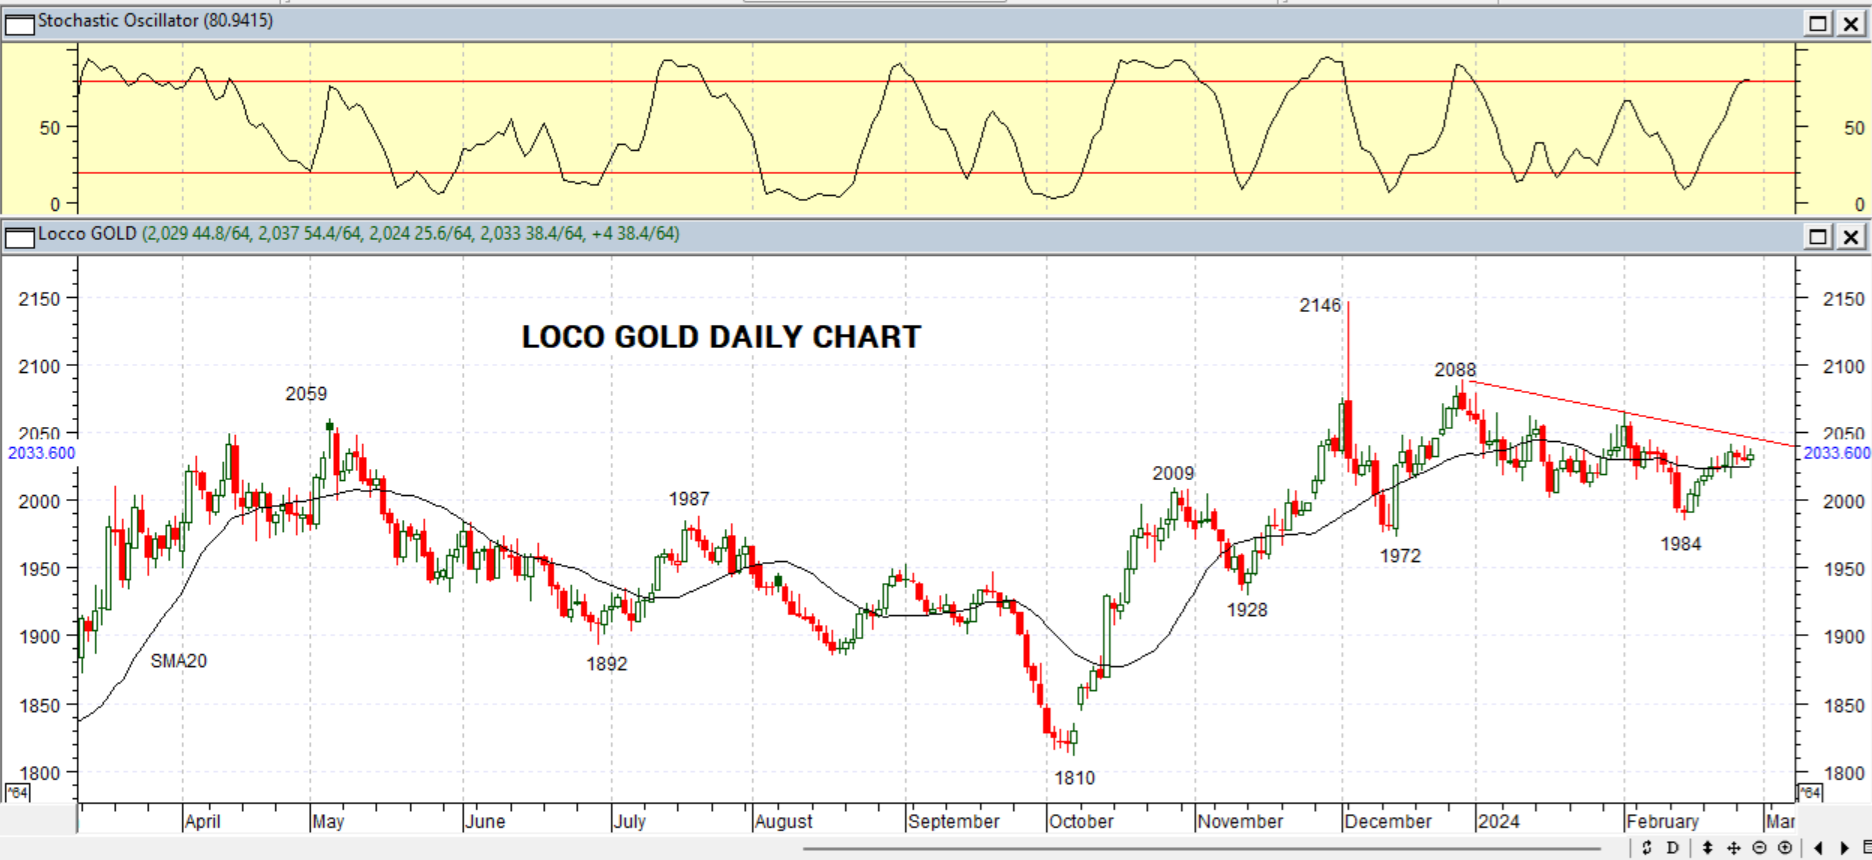This screenshot has height=860, width=1872.
Task: Select the 1928 price annotation
Action: click(1247, 610)
